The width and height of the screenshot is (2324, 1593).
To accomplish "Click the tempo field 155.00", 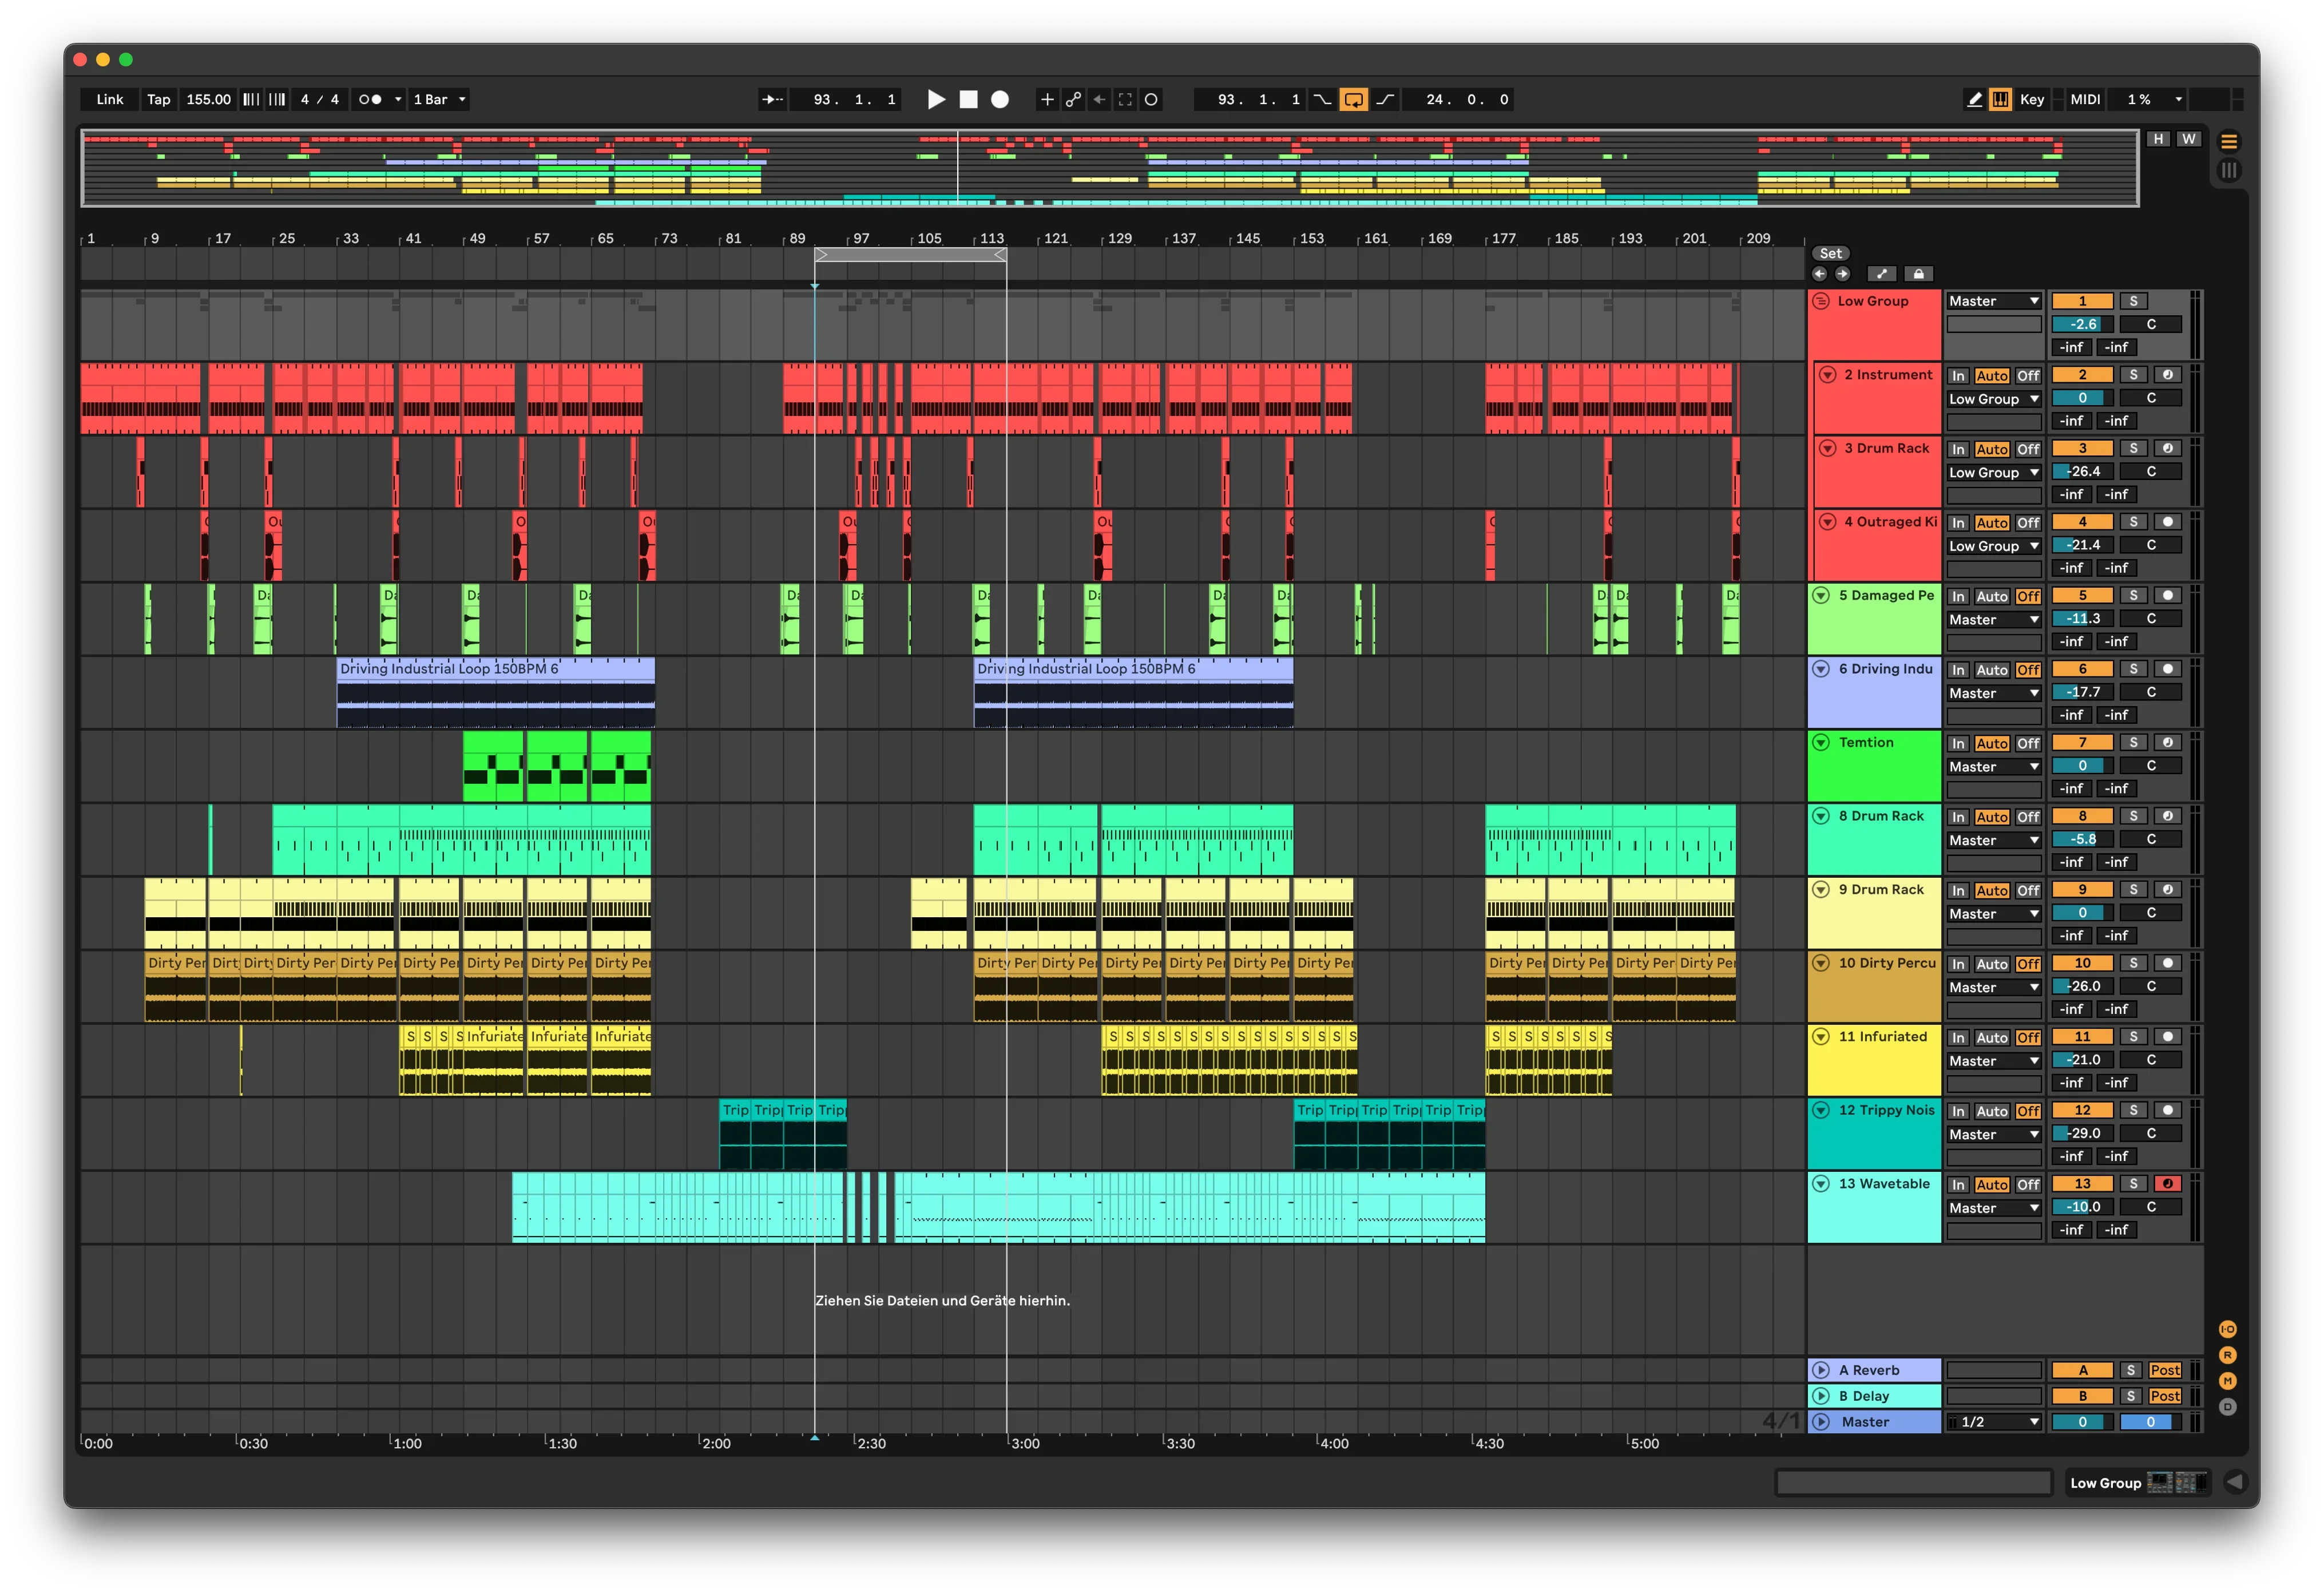I will pyautogui.click(x=208, y=99).
